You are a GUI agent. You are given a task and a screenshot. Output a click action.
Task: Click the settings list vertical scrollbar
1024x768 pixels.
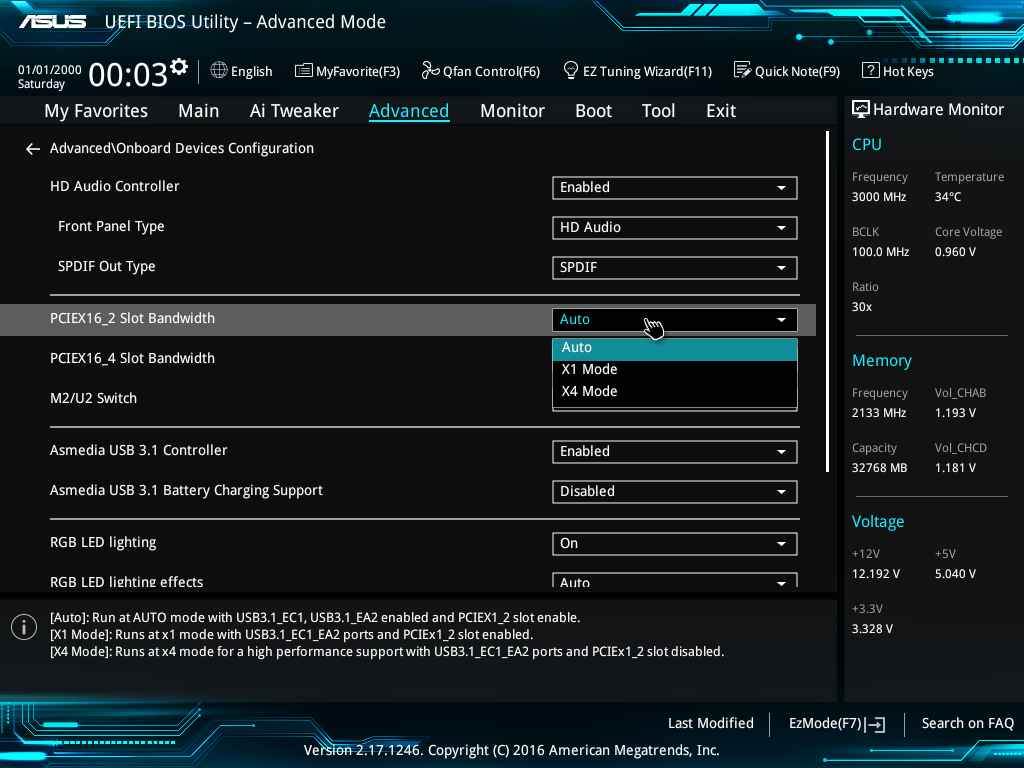point(827,302)
